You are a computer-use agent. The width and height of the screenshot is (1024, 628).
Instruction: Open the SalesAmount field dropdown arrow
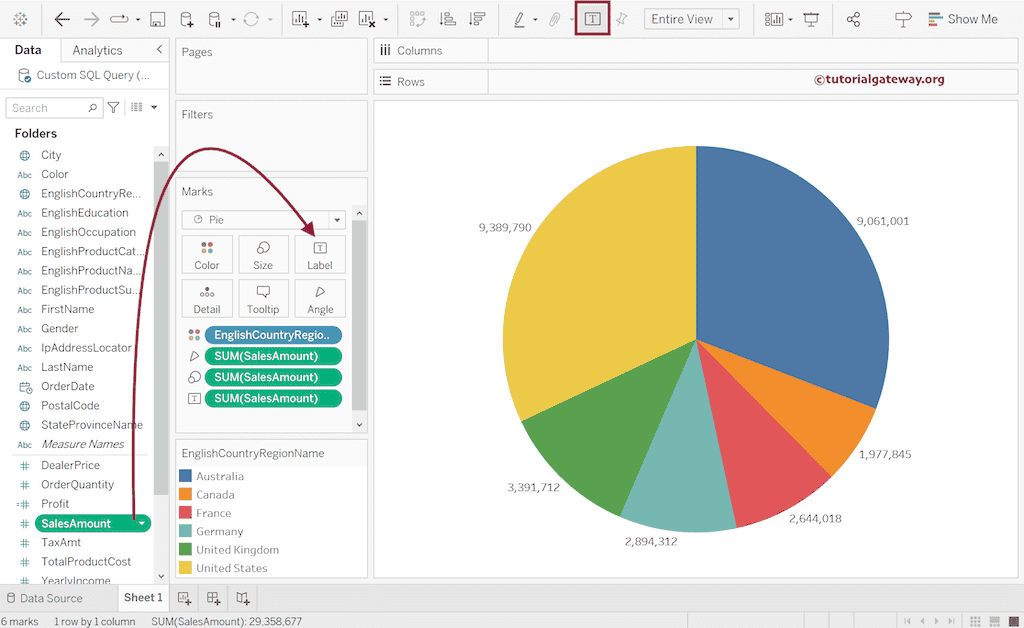[142, 524]
